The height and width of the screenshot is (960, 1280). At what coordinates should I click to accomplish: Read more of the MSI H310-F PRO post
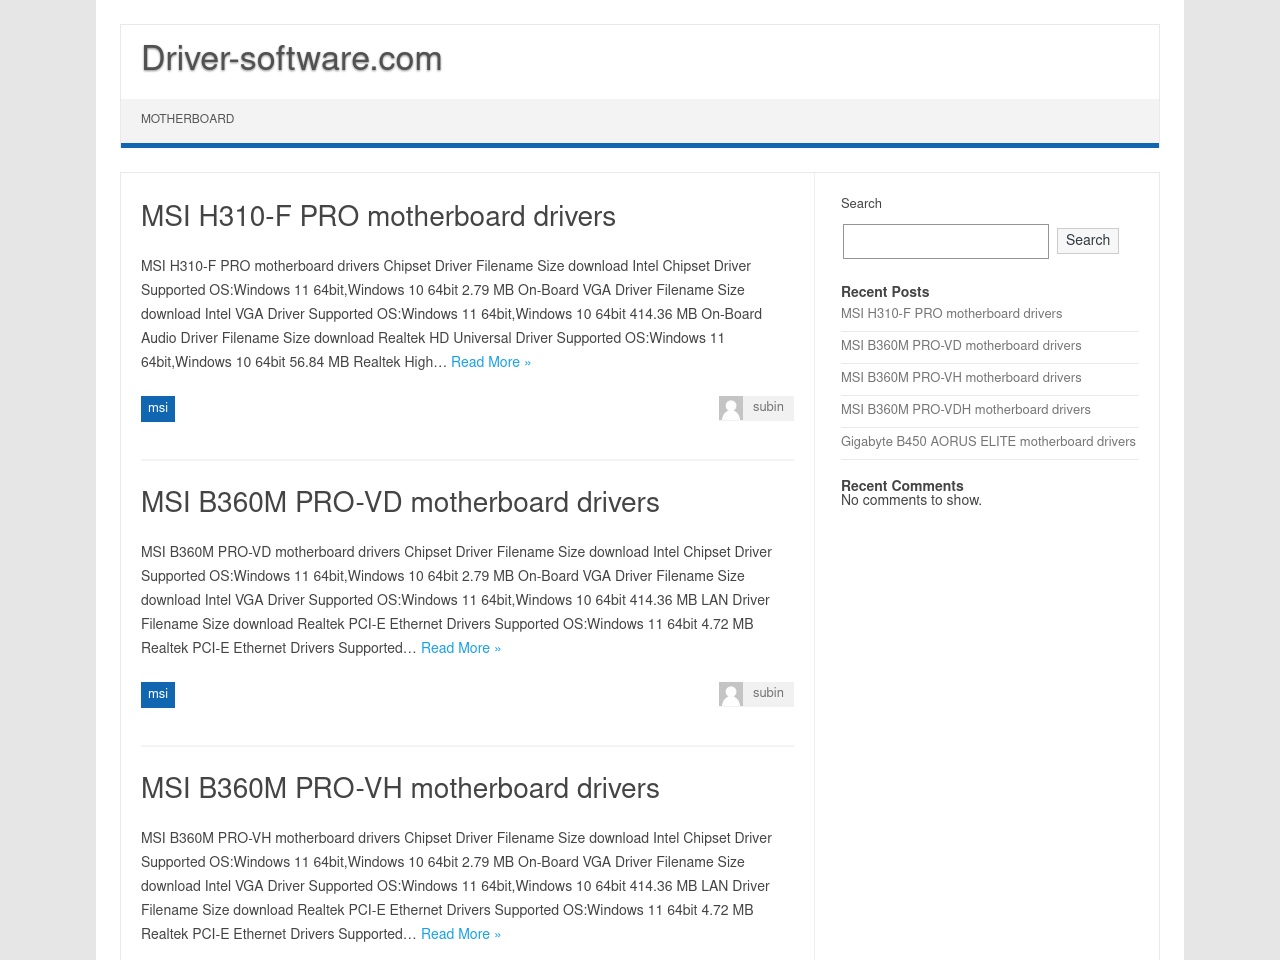(491, 362)
